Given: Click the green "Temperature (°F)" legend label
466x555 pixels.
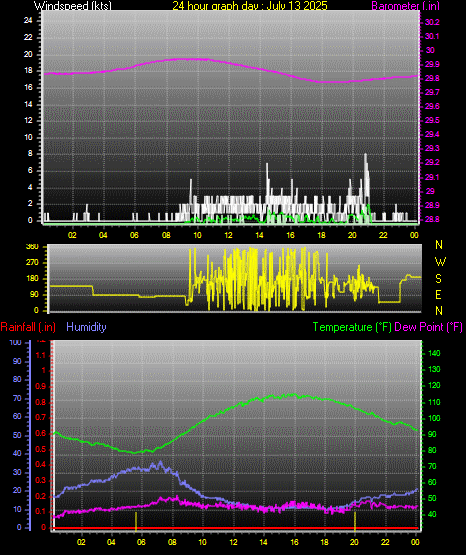Looking at the screenshot, I should pos(352,327).
